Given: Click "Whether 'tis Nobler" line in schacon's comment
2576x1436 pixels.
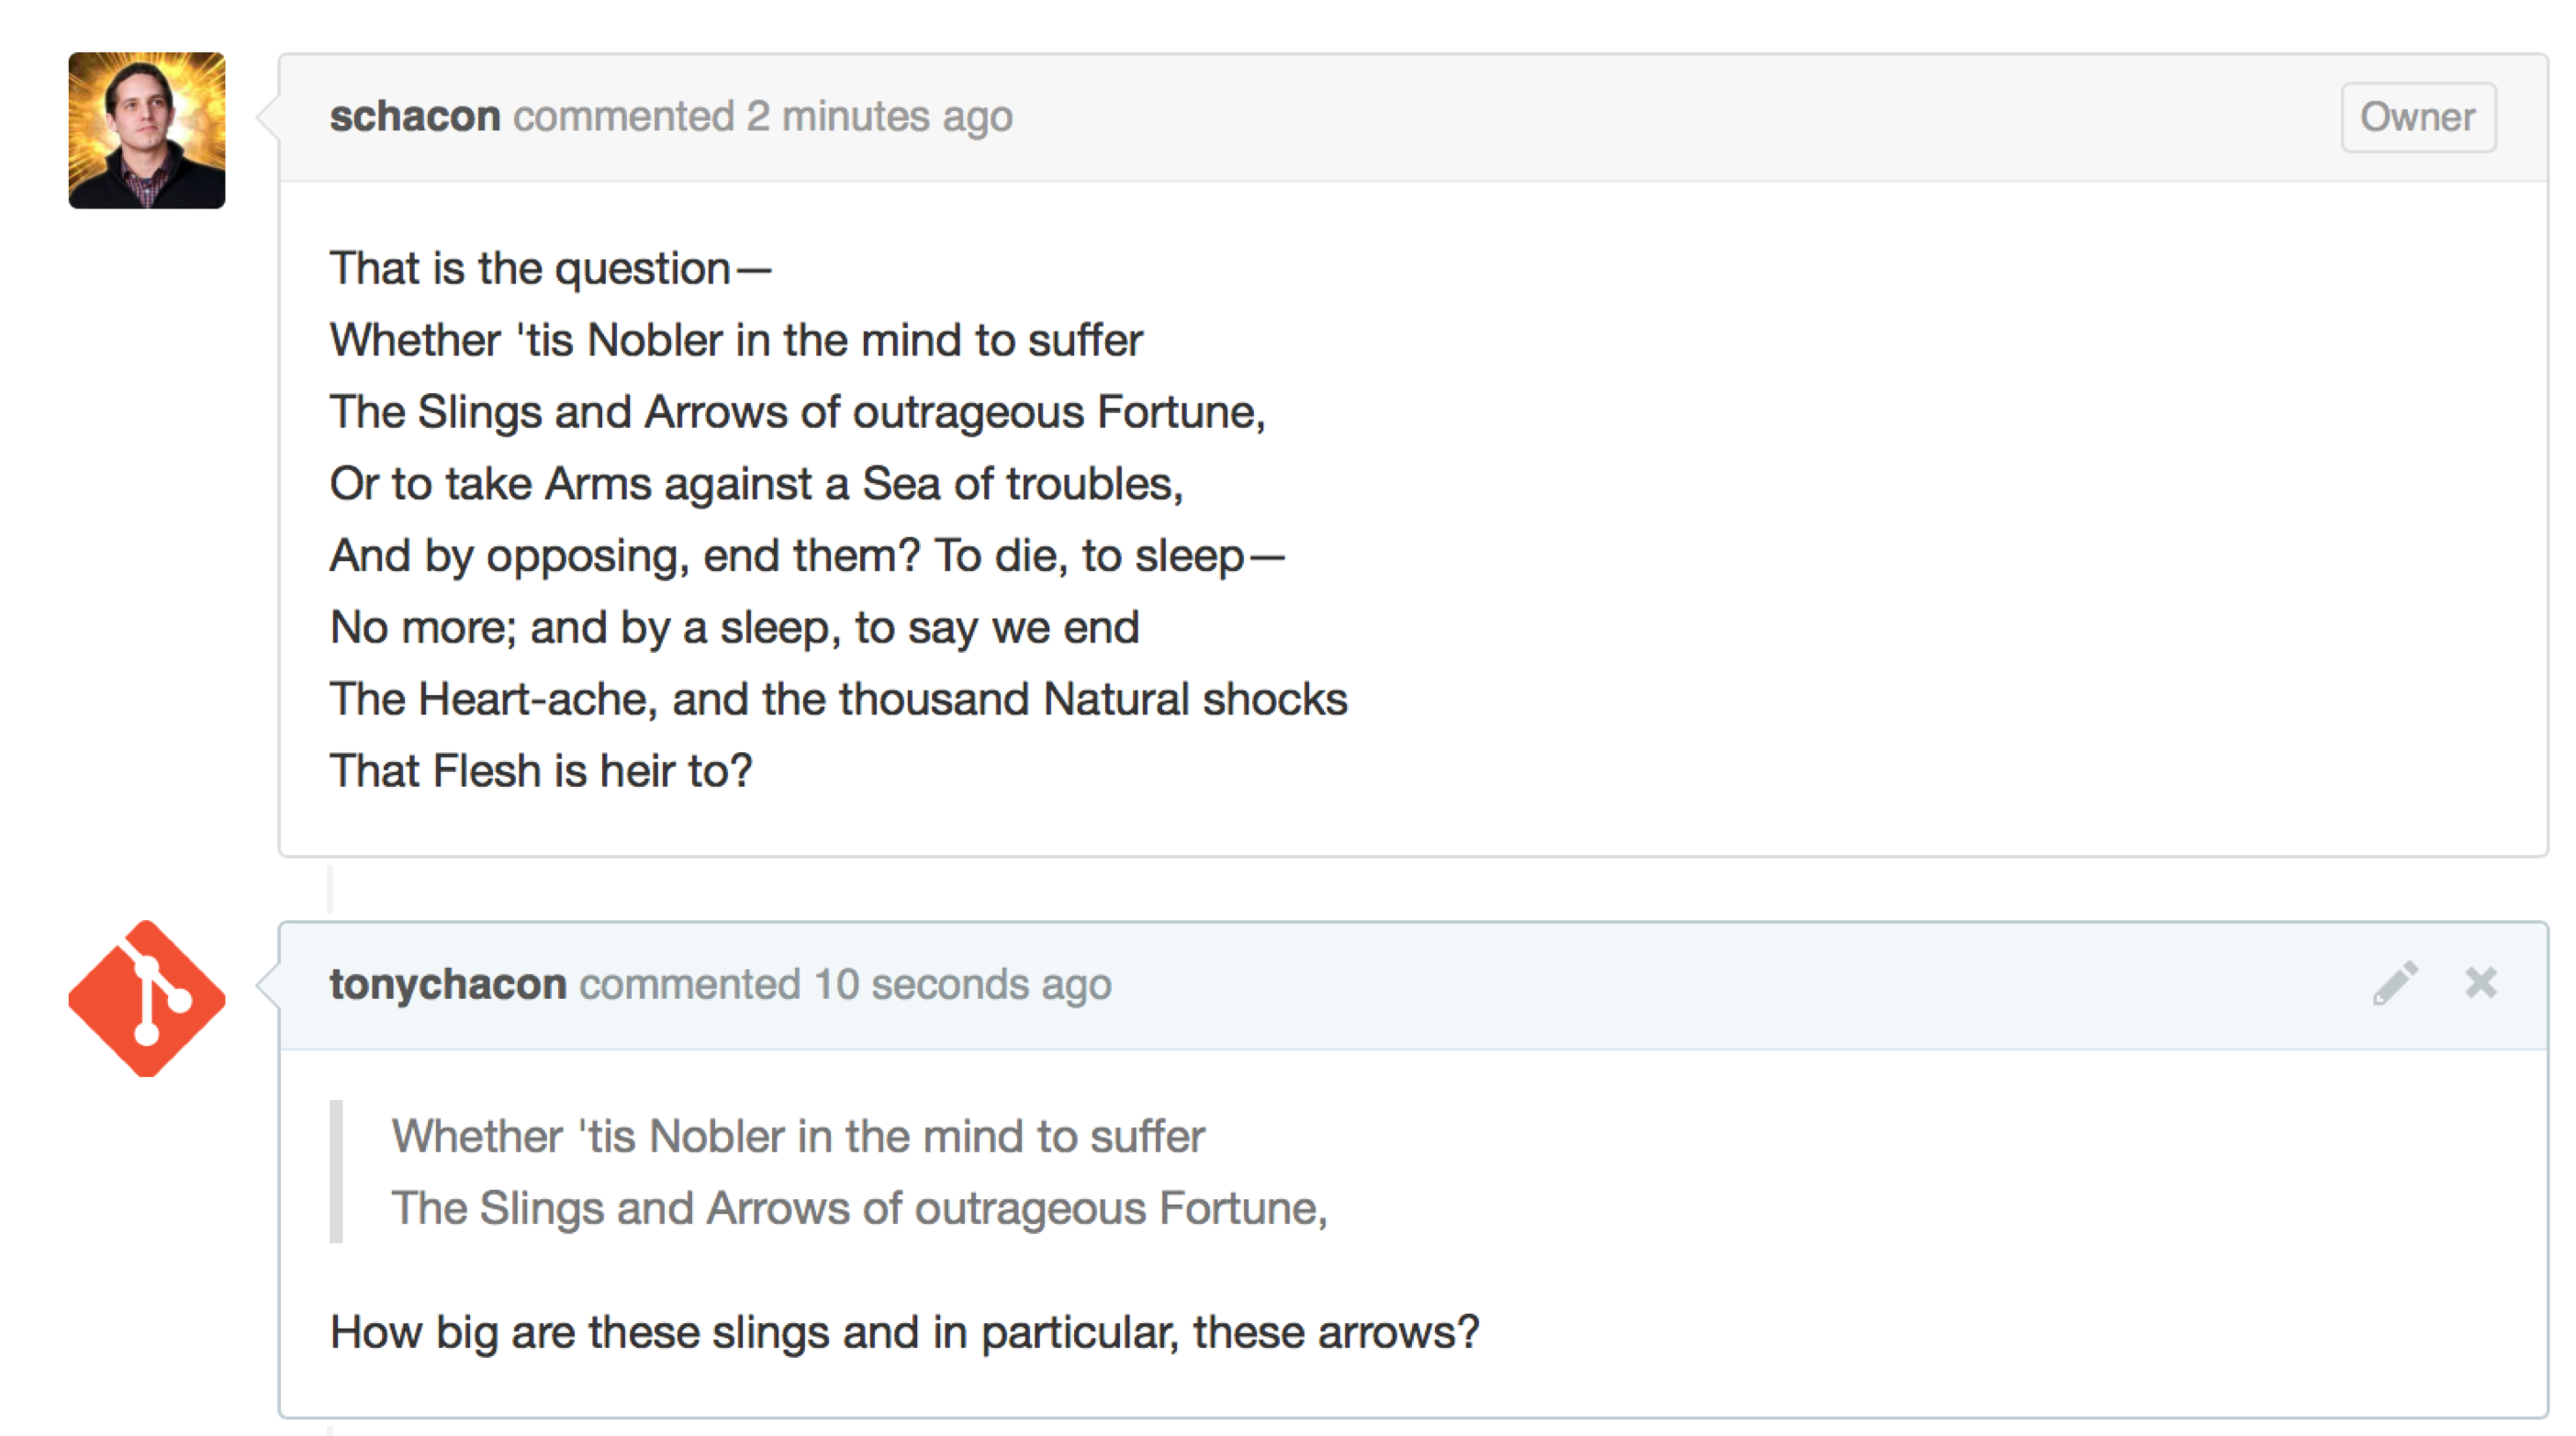Looking at the screenshot, I should pos(736,341).
